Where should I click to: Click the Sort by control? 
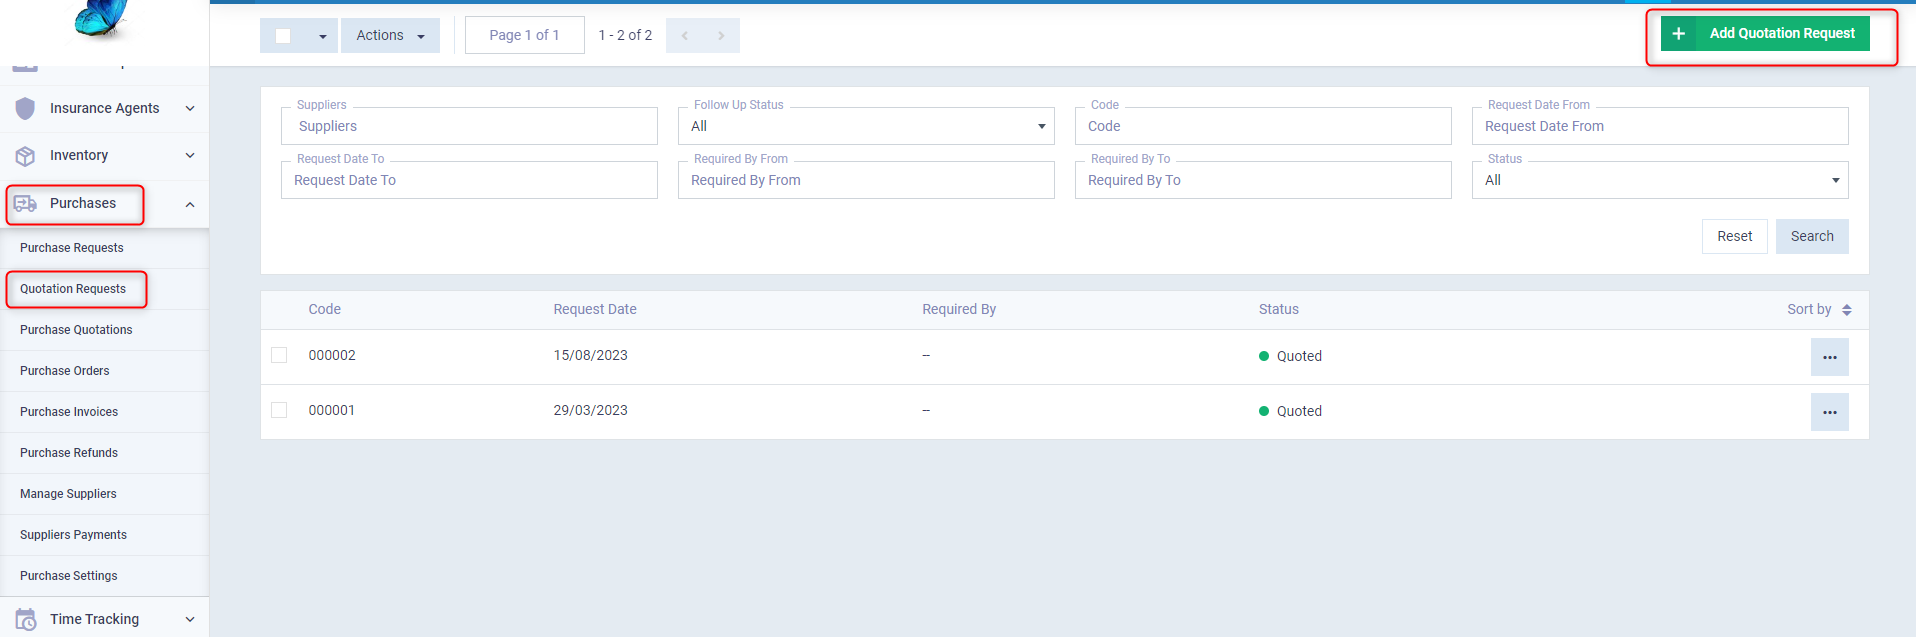1819,309
